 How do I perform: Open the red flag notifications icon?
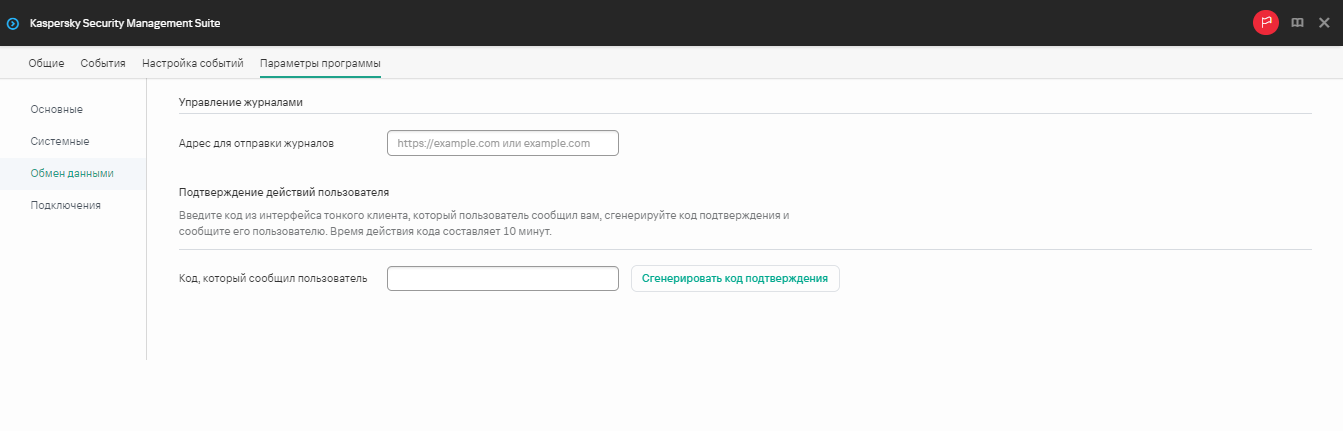coord(1265,23)
